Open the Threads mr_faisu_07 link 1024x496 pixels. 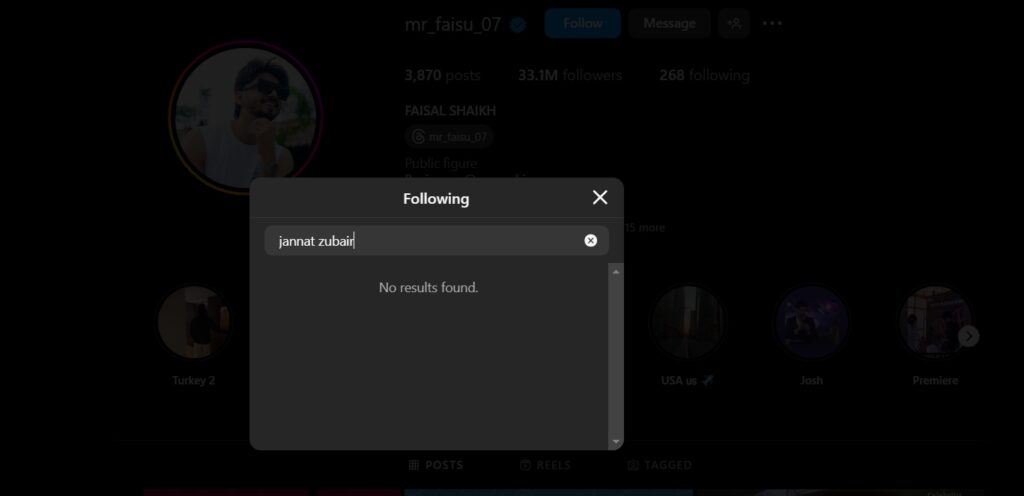click(449, 136)
